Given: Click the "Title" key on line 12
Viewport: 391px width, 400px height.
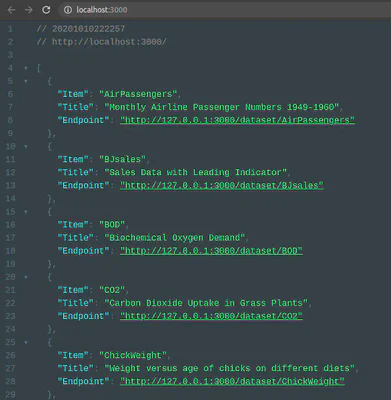Looking at the screenshot, I should (x=76, y=172).
